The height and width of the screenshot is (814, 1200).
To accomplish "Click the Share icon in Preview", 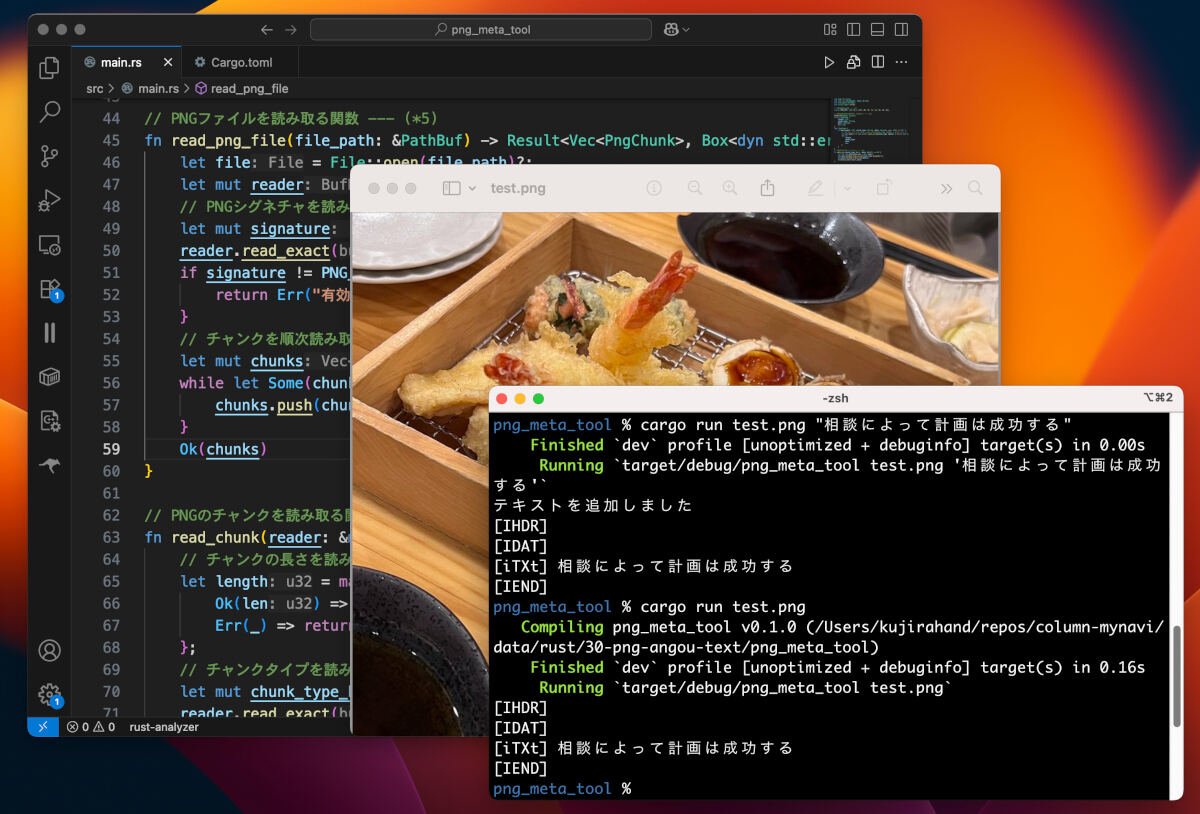I will pyautogui.click(x=767, y=188).
